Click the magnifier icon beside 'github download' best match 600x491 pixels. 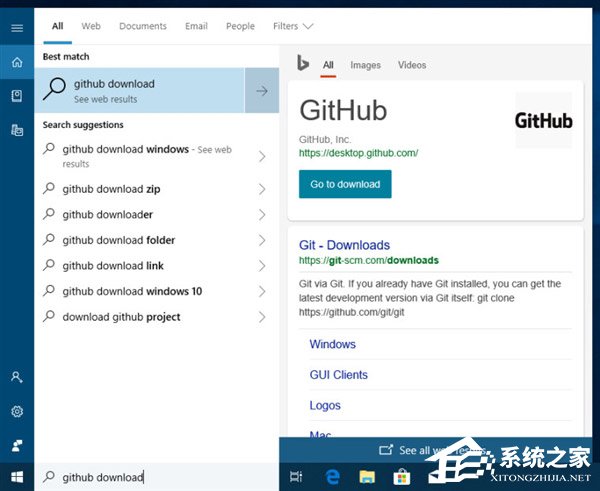(54, 89)
